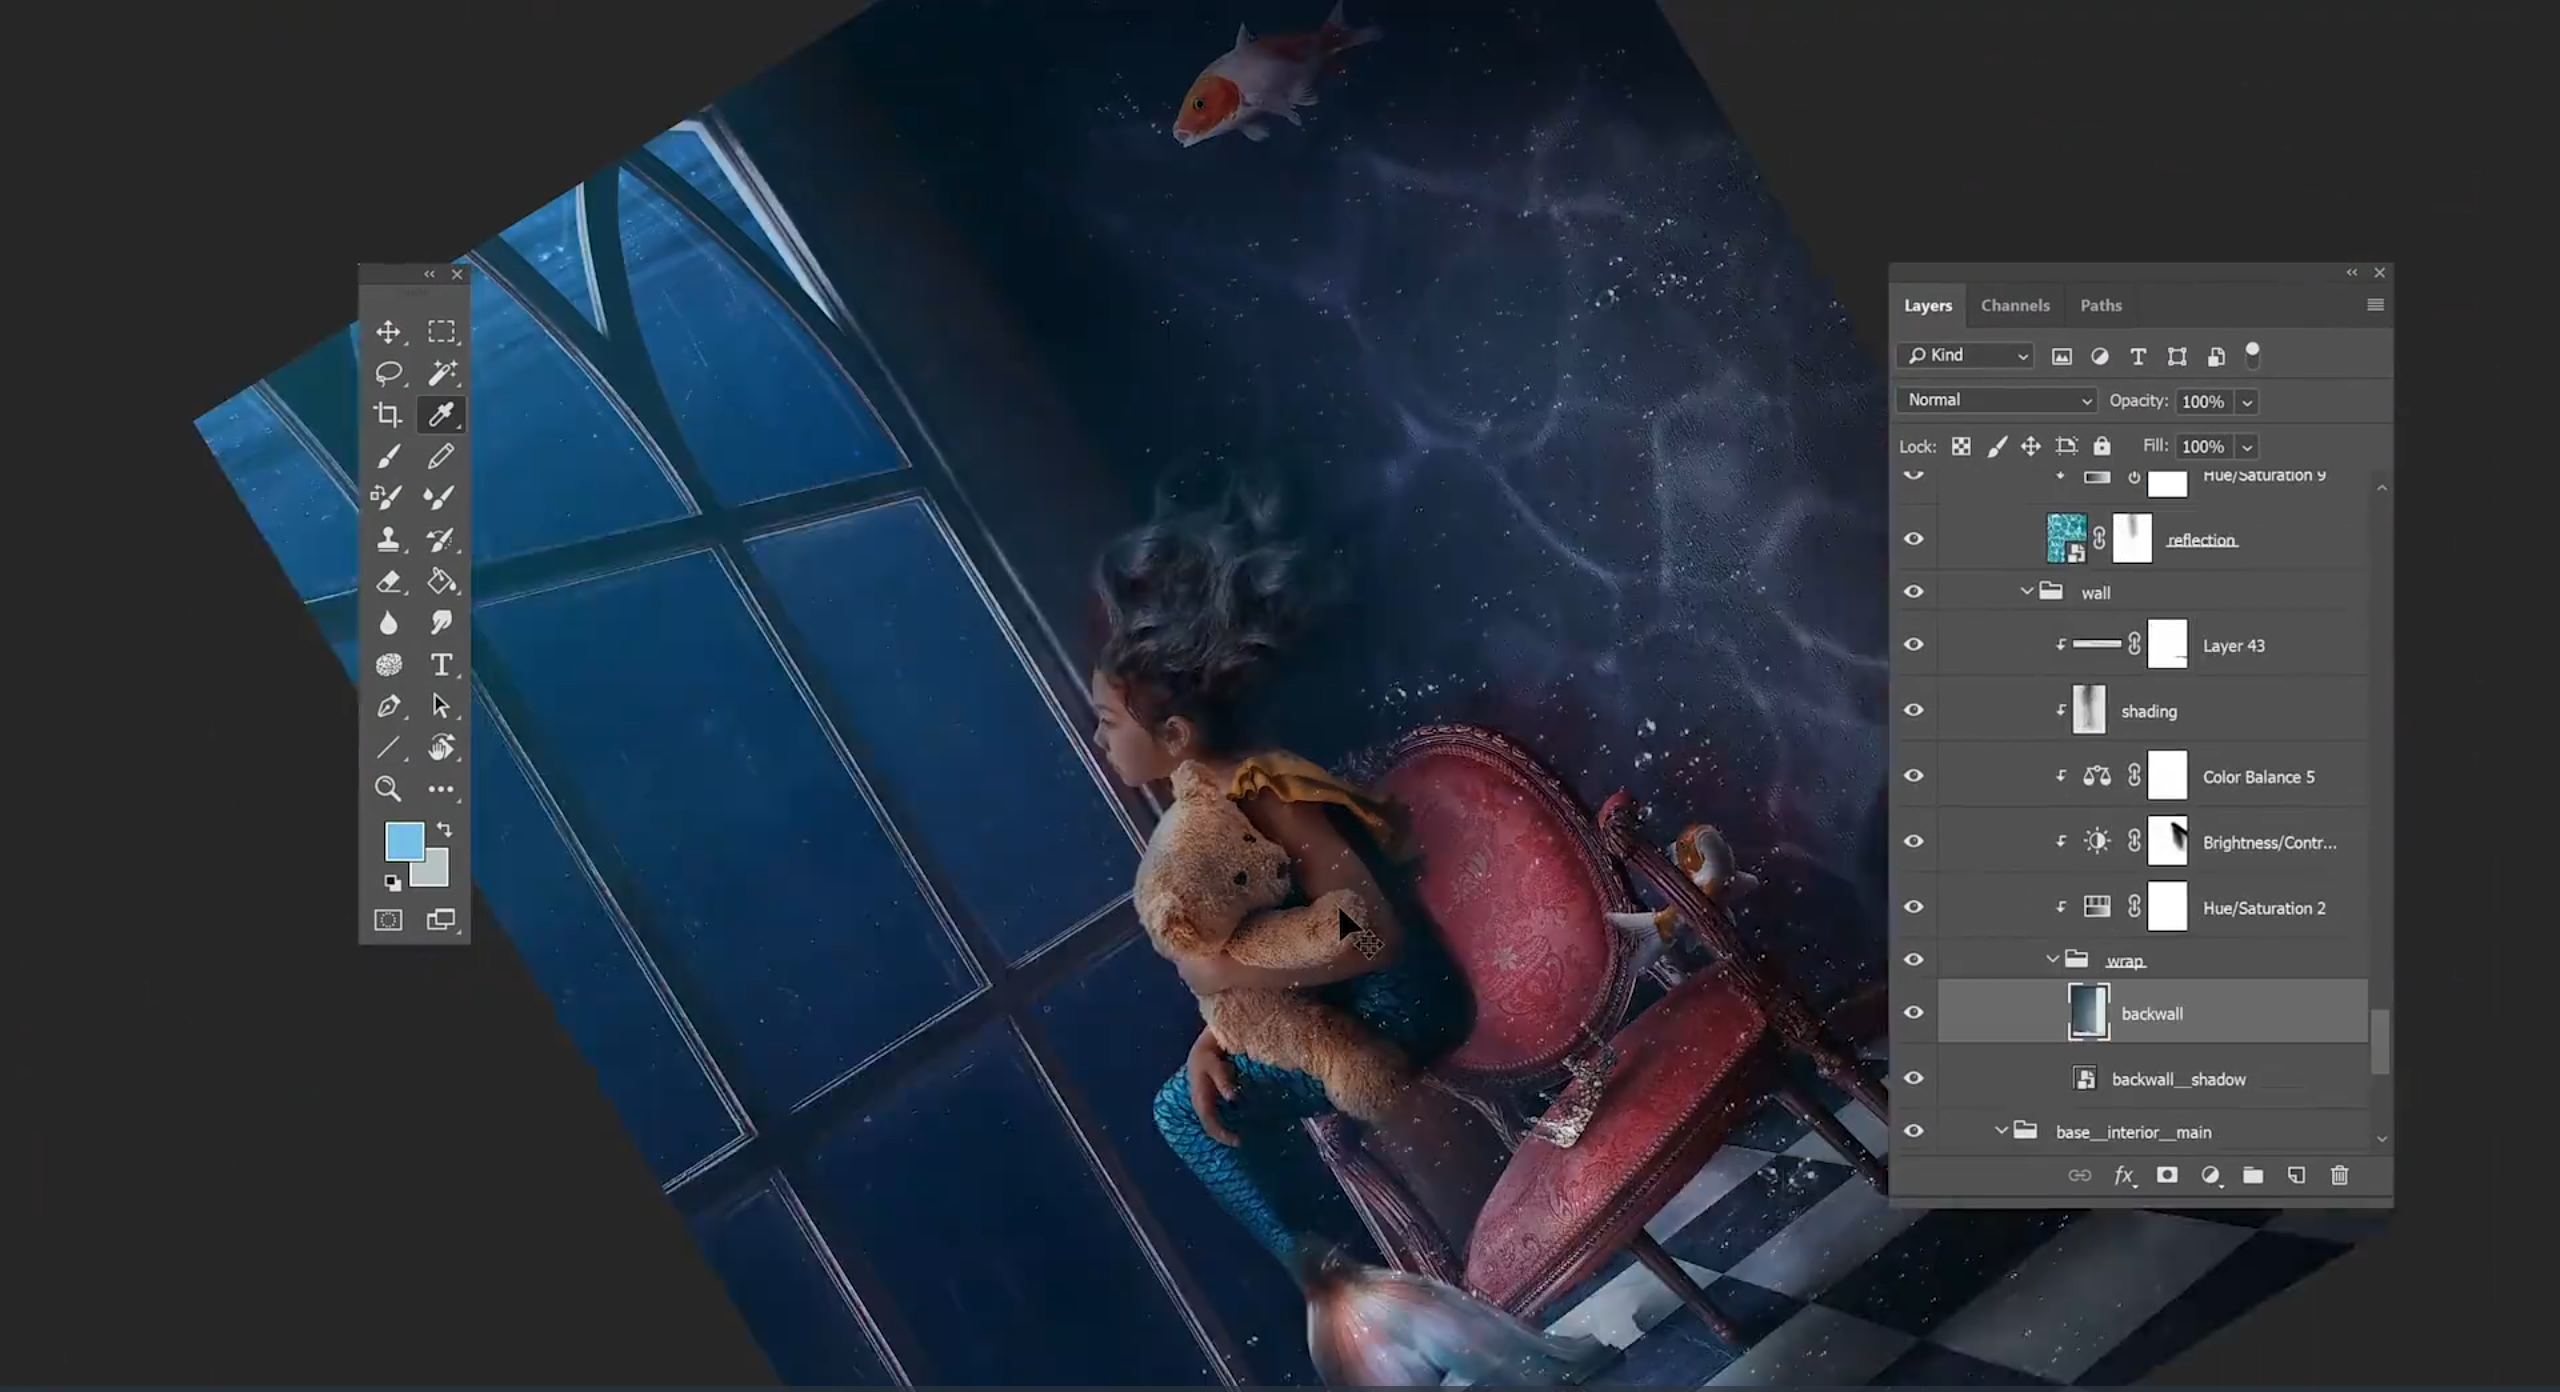Collapse the wrap group
The height and width of the screenshot is (1392, 2560).
tap(2052, 960)
